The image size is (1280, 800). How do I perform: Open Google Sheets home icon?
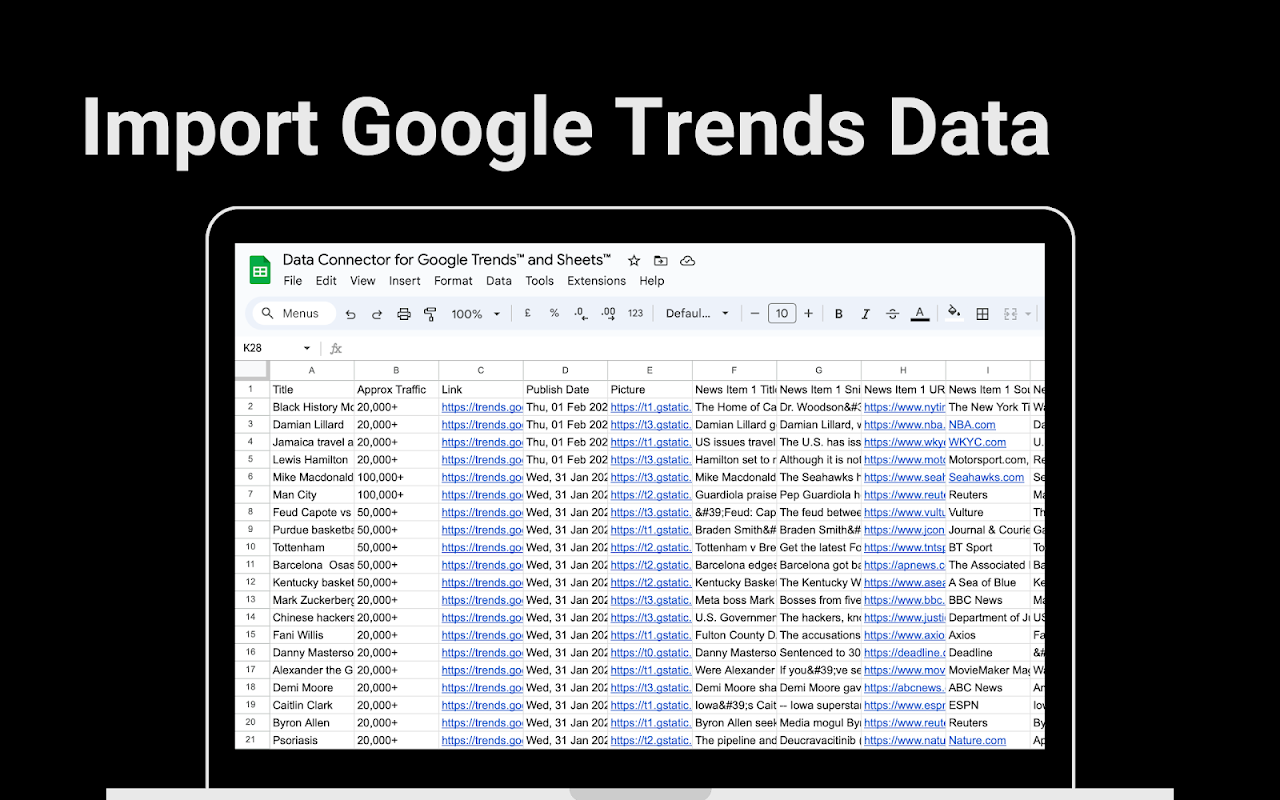260,270
